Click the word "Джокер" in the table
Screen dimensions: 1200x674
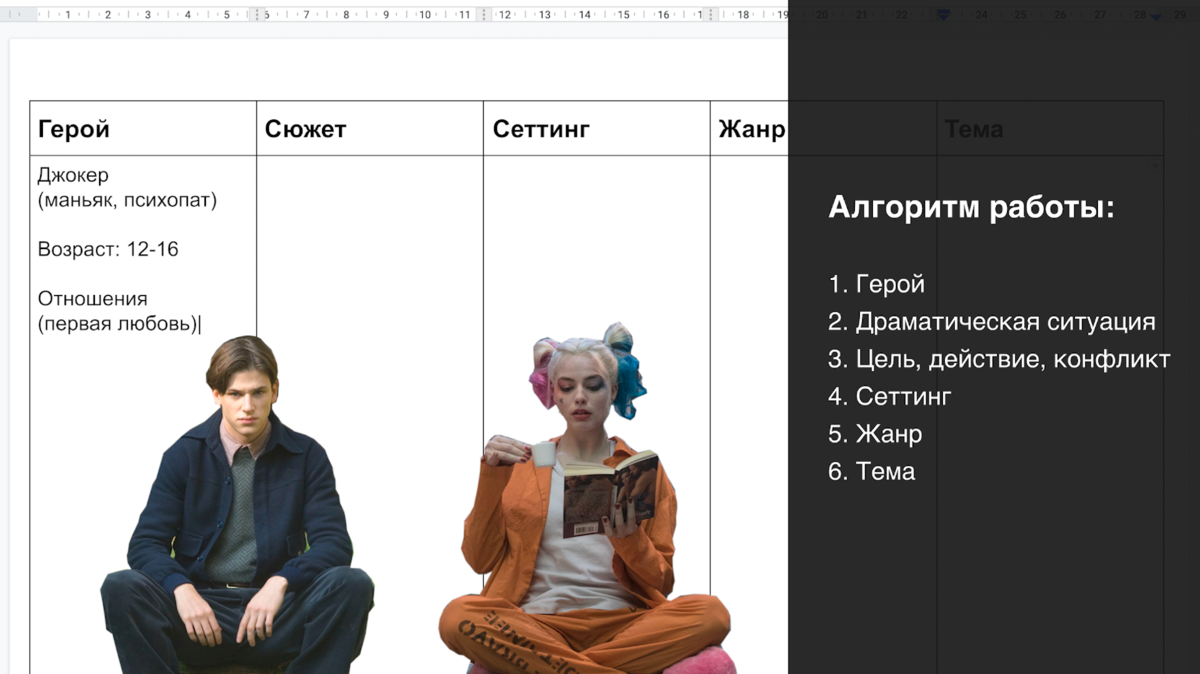[x=73, y=176]
